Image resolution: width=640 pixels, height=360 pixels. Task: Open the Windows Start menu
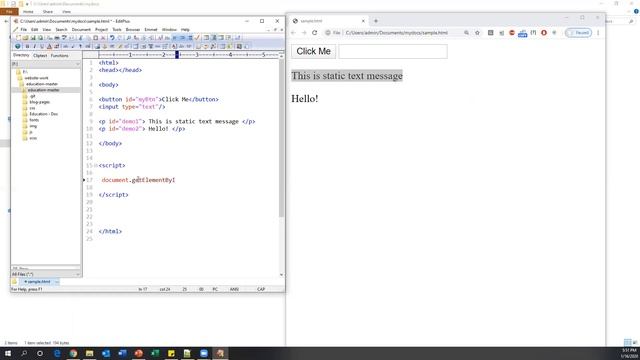click(x=8, y=353)
